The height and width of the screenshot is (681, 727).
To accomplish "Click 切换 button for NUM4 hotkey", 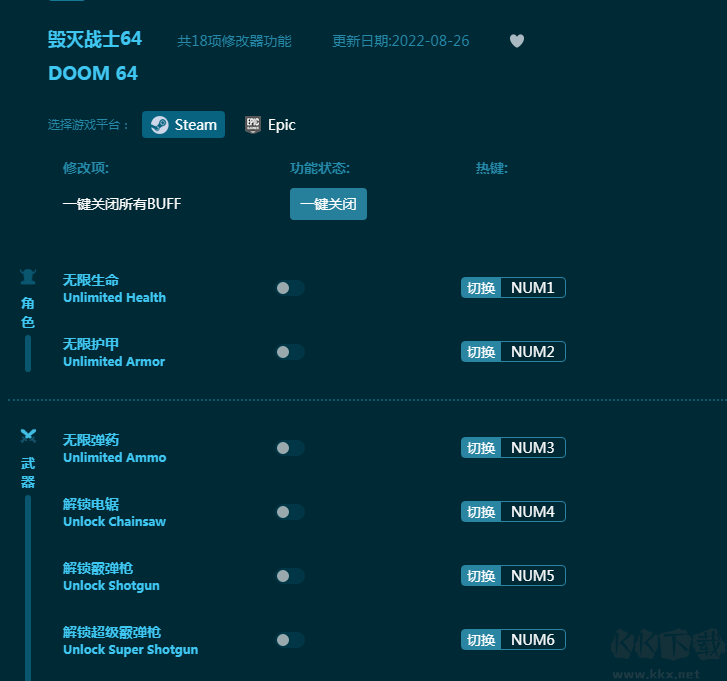I will tap(481, 512).
